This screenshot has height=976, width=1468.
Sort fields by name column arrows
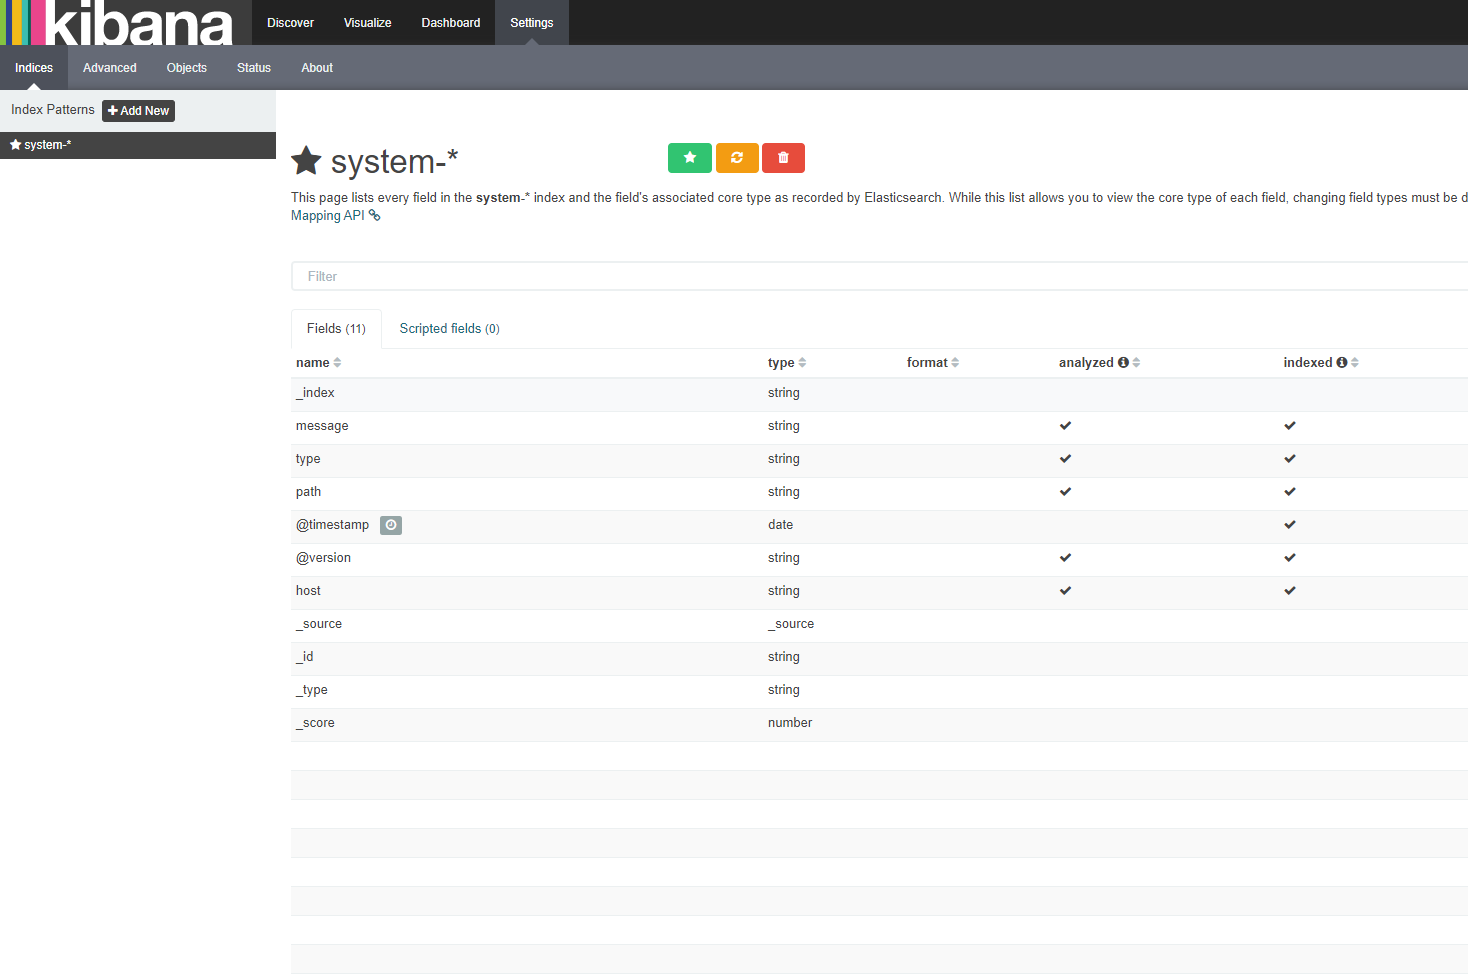338,363
